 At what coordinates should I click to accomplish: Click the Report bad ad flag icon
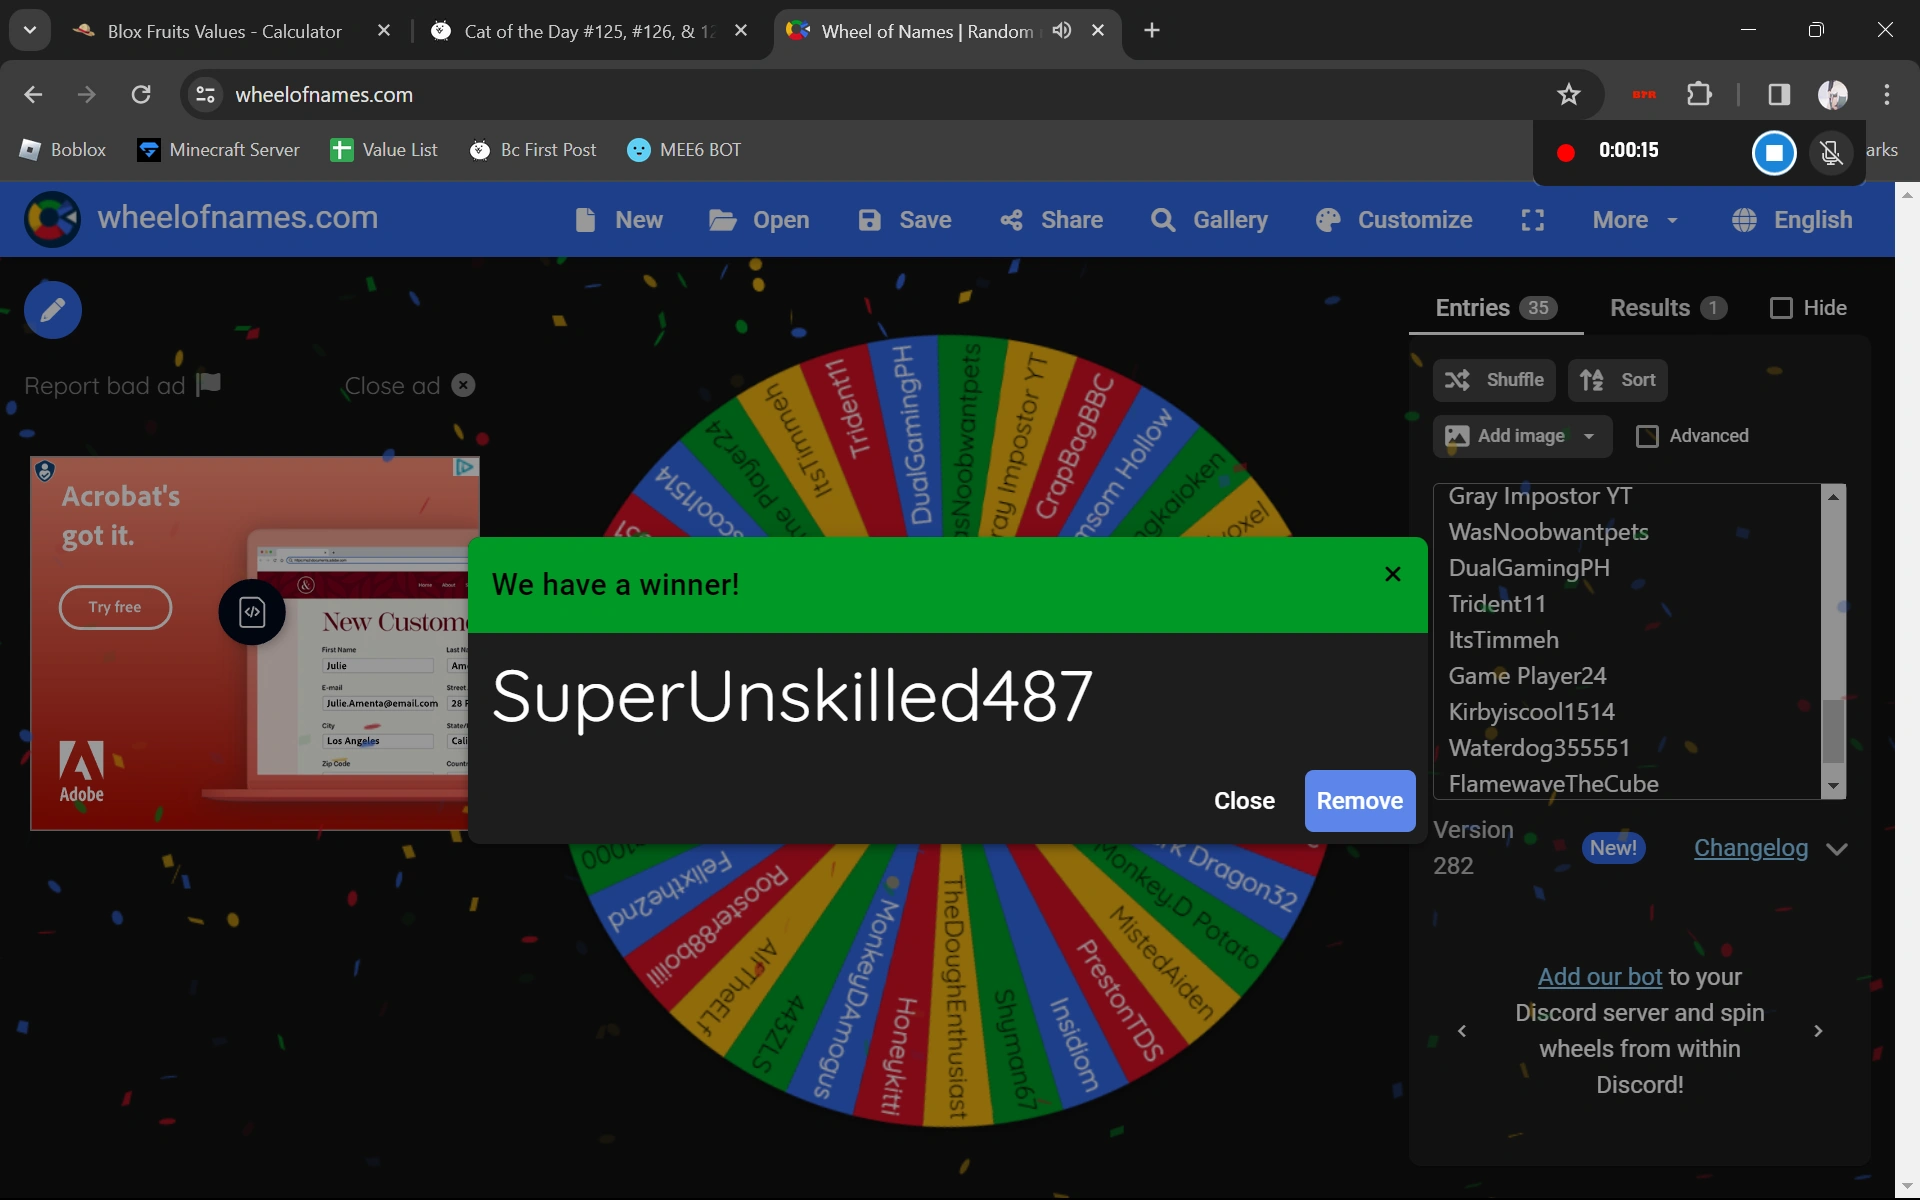(x=209, y=384)
